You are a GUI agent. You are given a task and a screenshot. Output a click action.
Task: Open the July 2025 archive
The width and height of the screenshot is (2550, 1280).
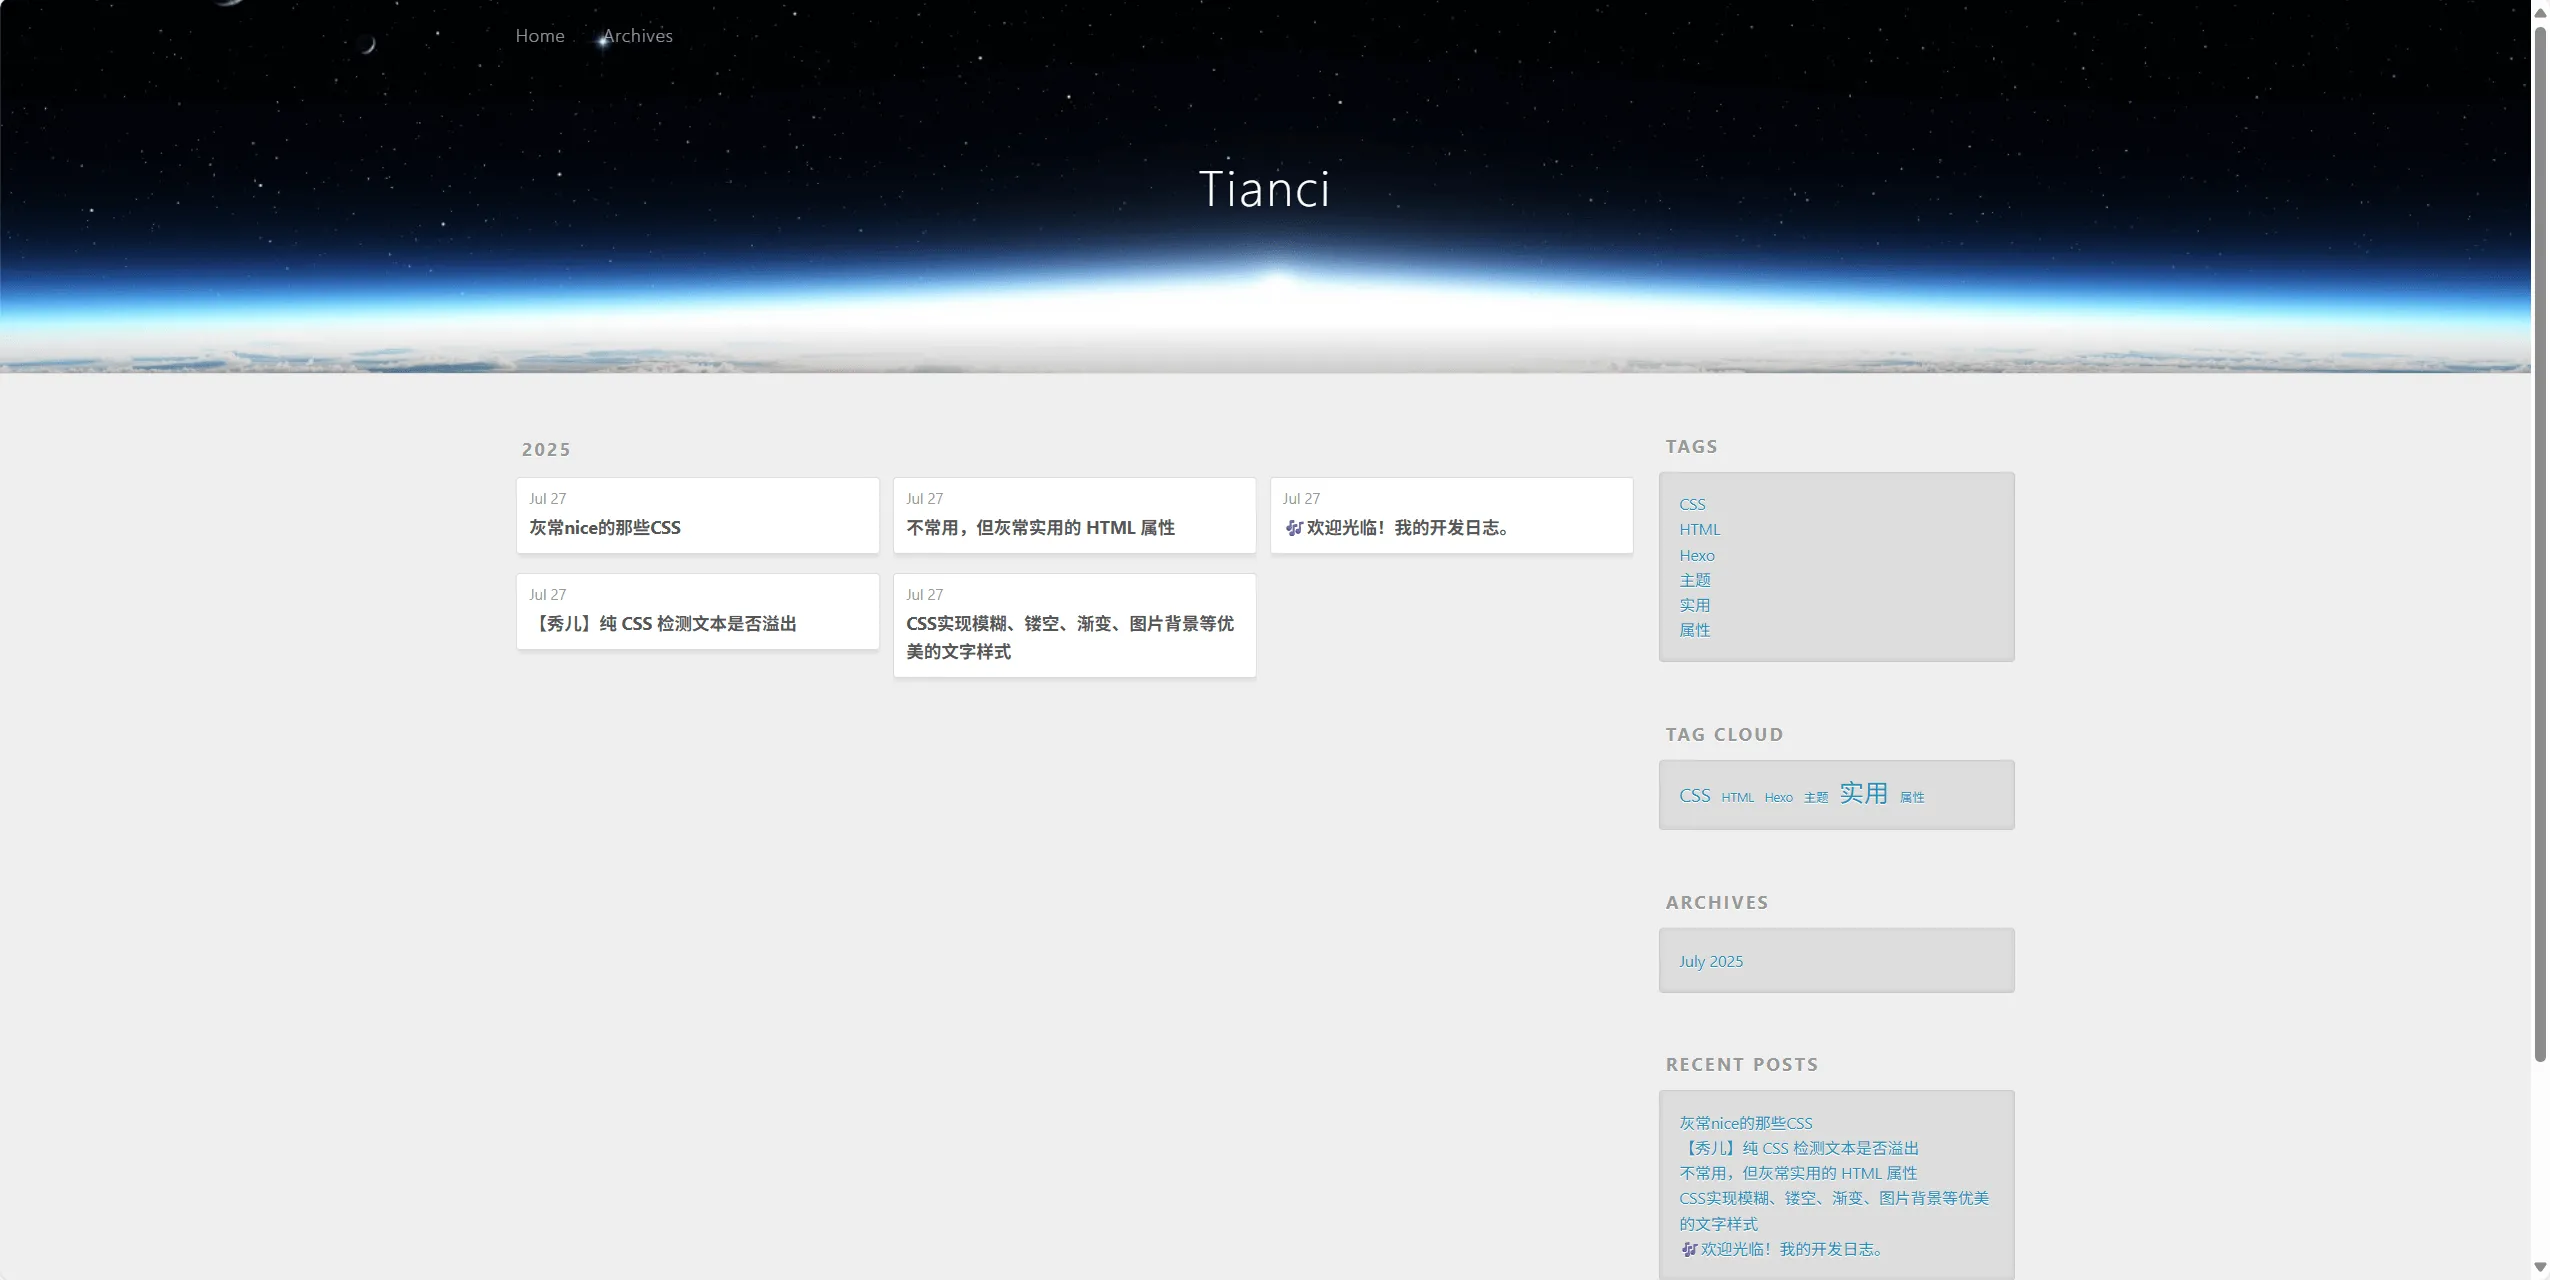click(x=1710, y=961)
